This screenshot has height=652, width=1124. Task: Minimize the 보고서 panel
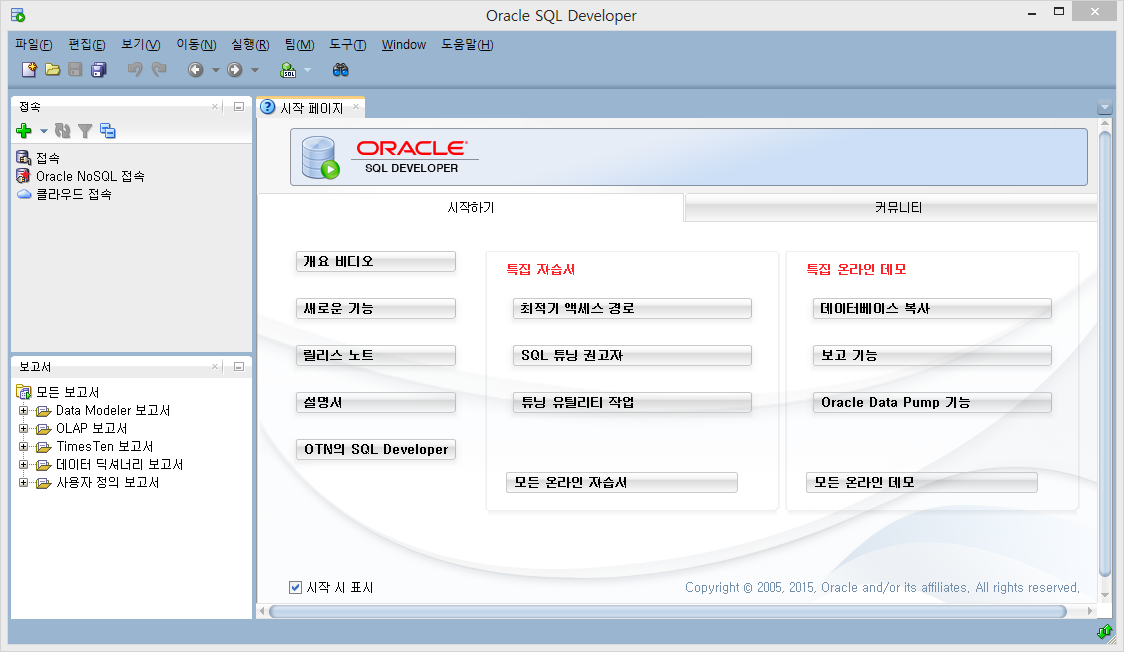pos(239,367)
